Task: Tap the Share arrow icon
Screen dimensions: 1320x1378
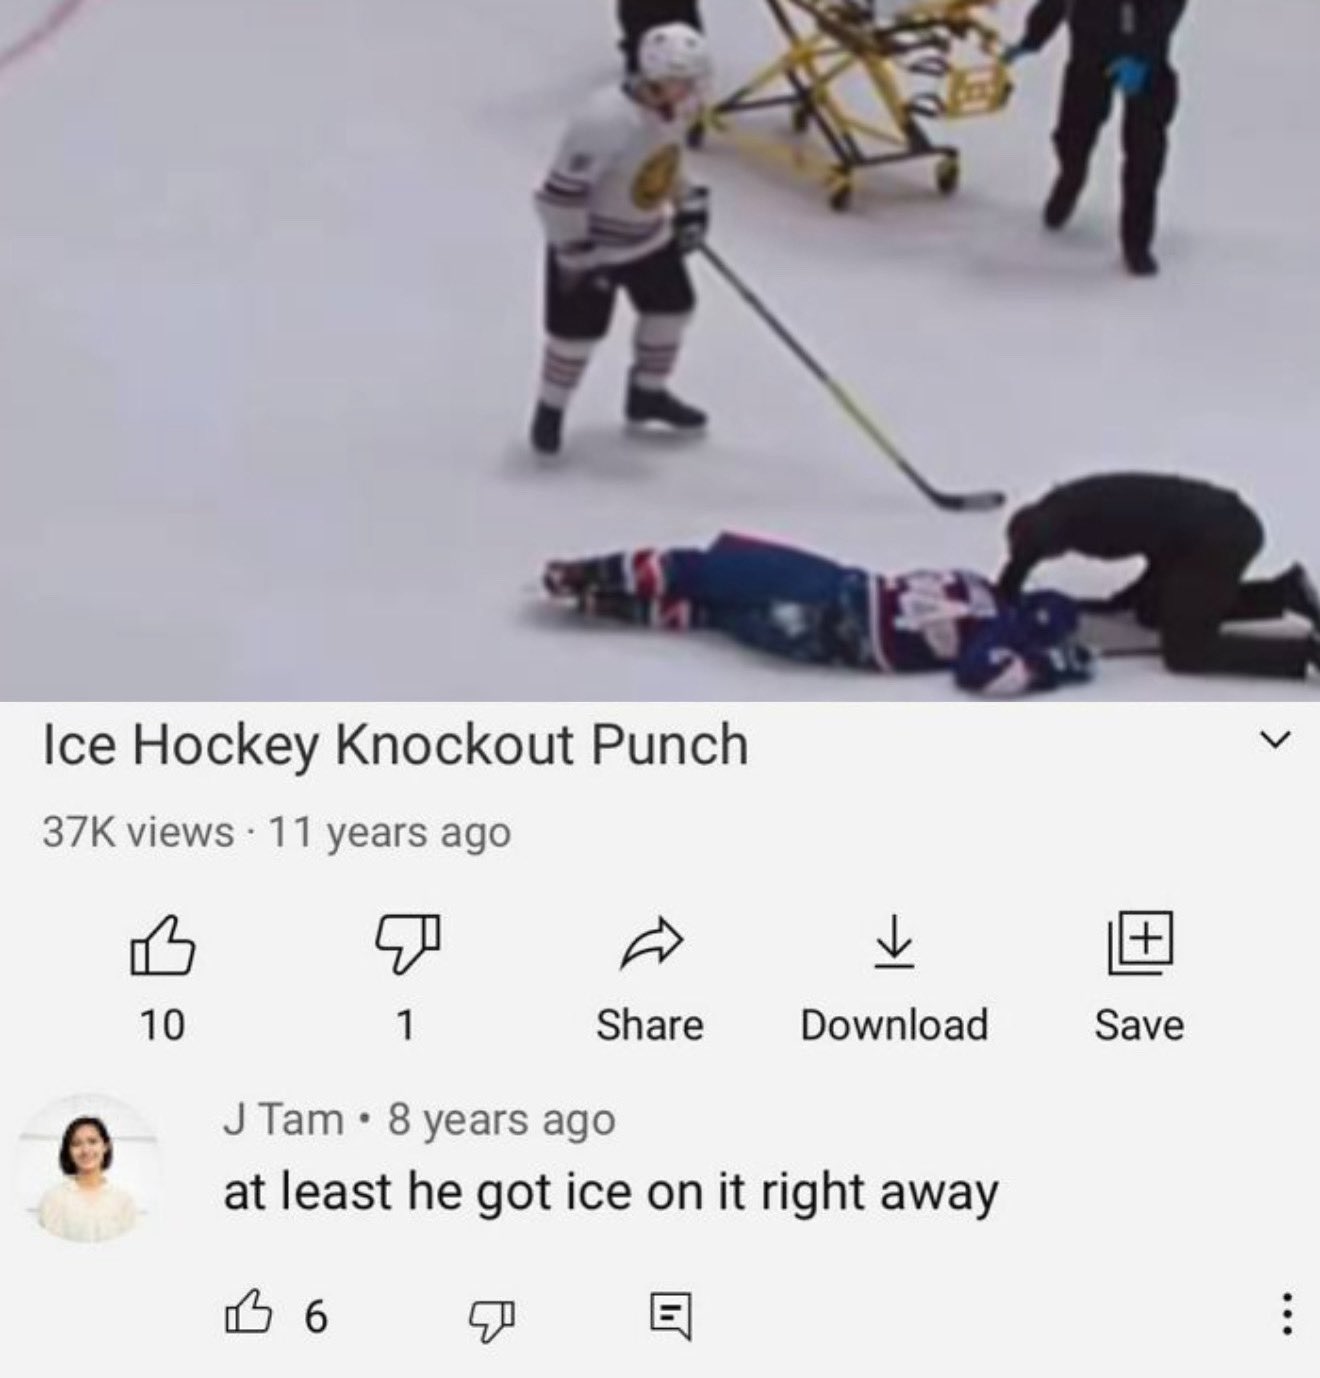Action: pyautogui.click(x=650, y=944)
